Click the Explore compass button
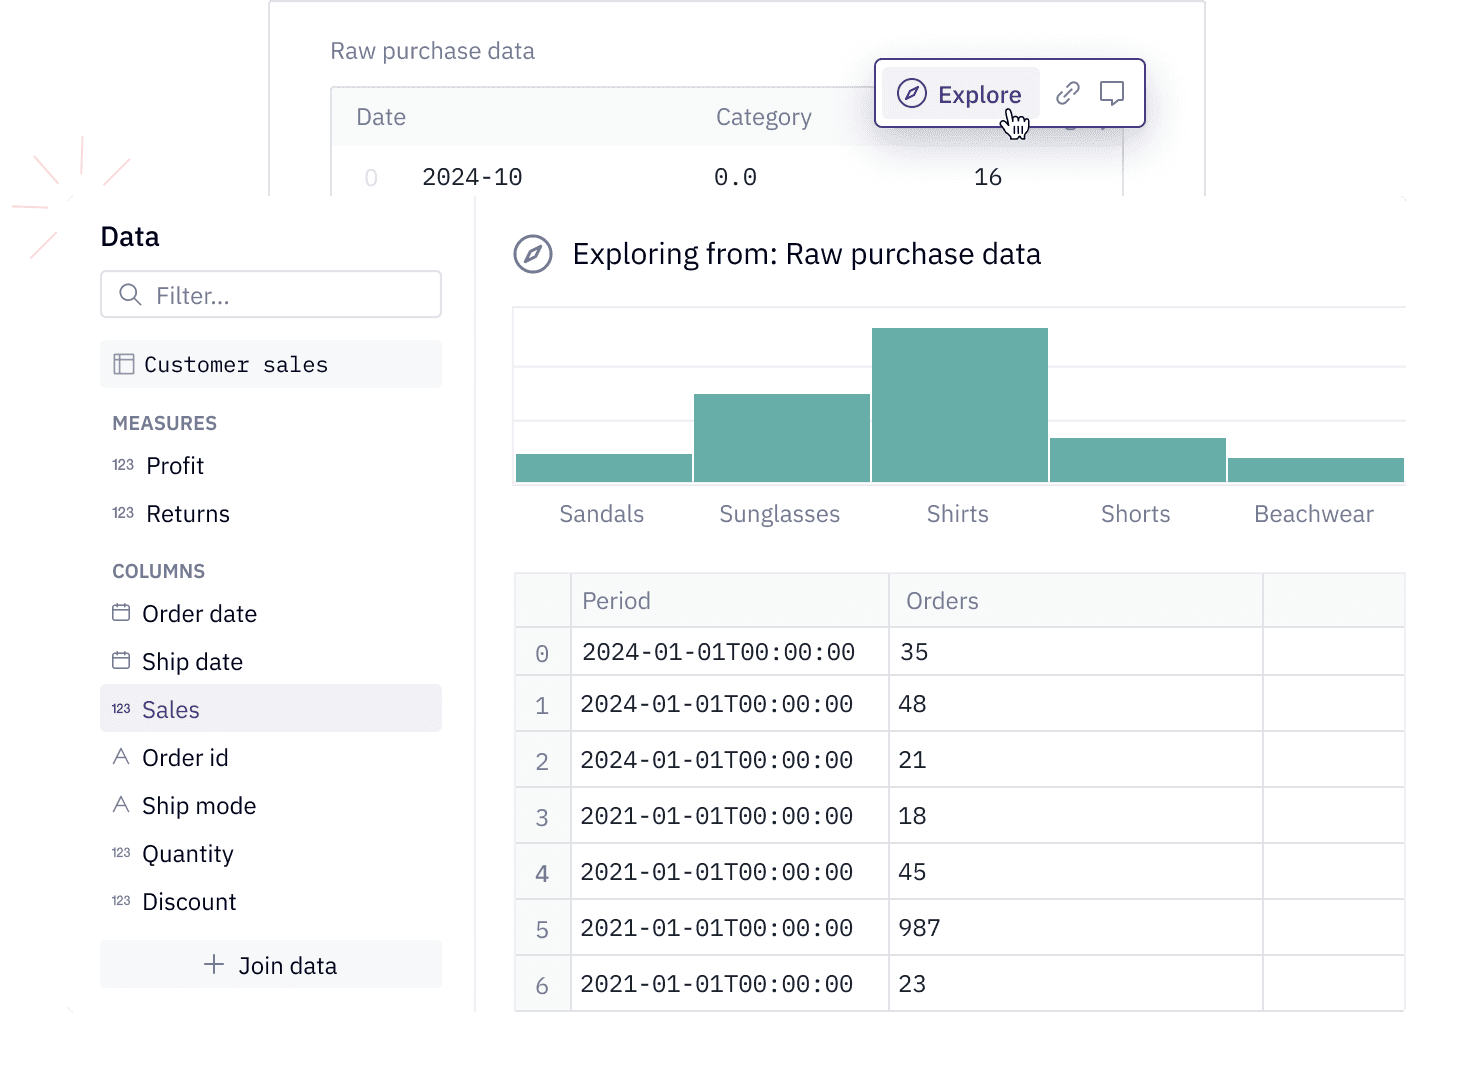 [960, 94]
